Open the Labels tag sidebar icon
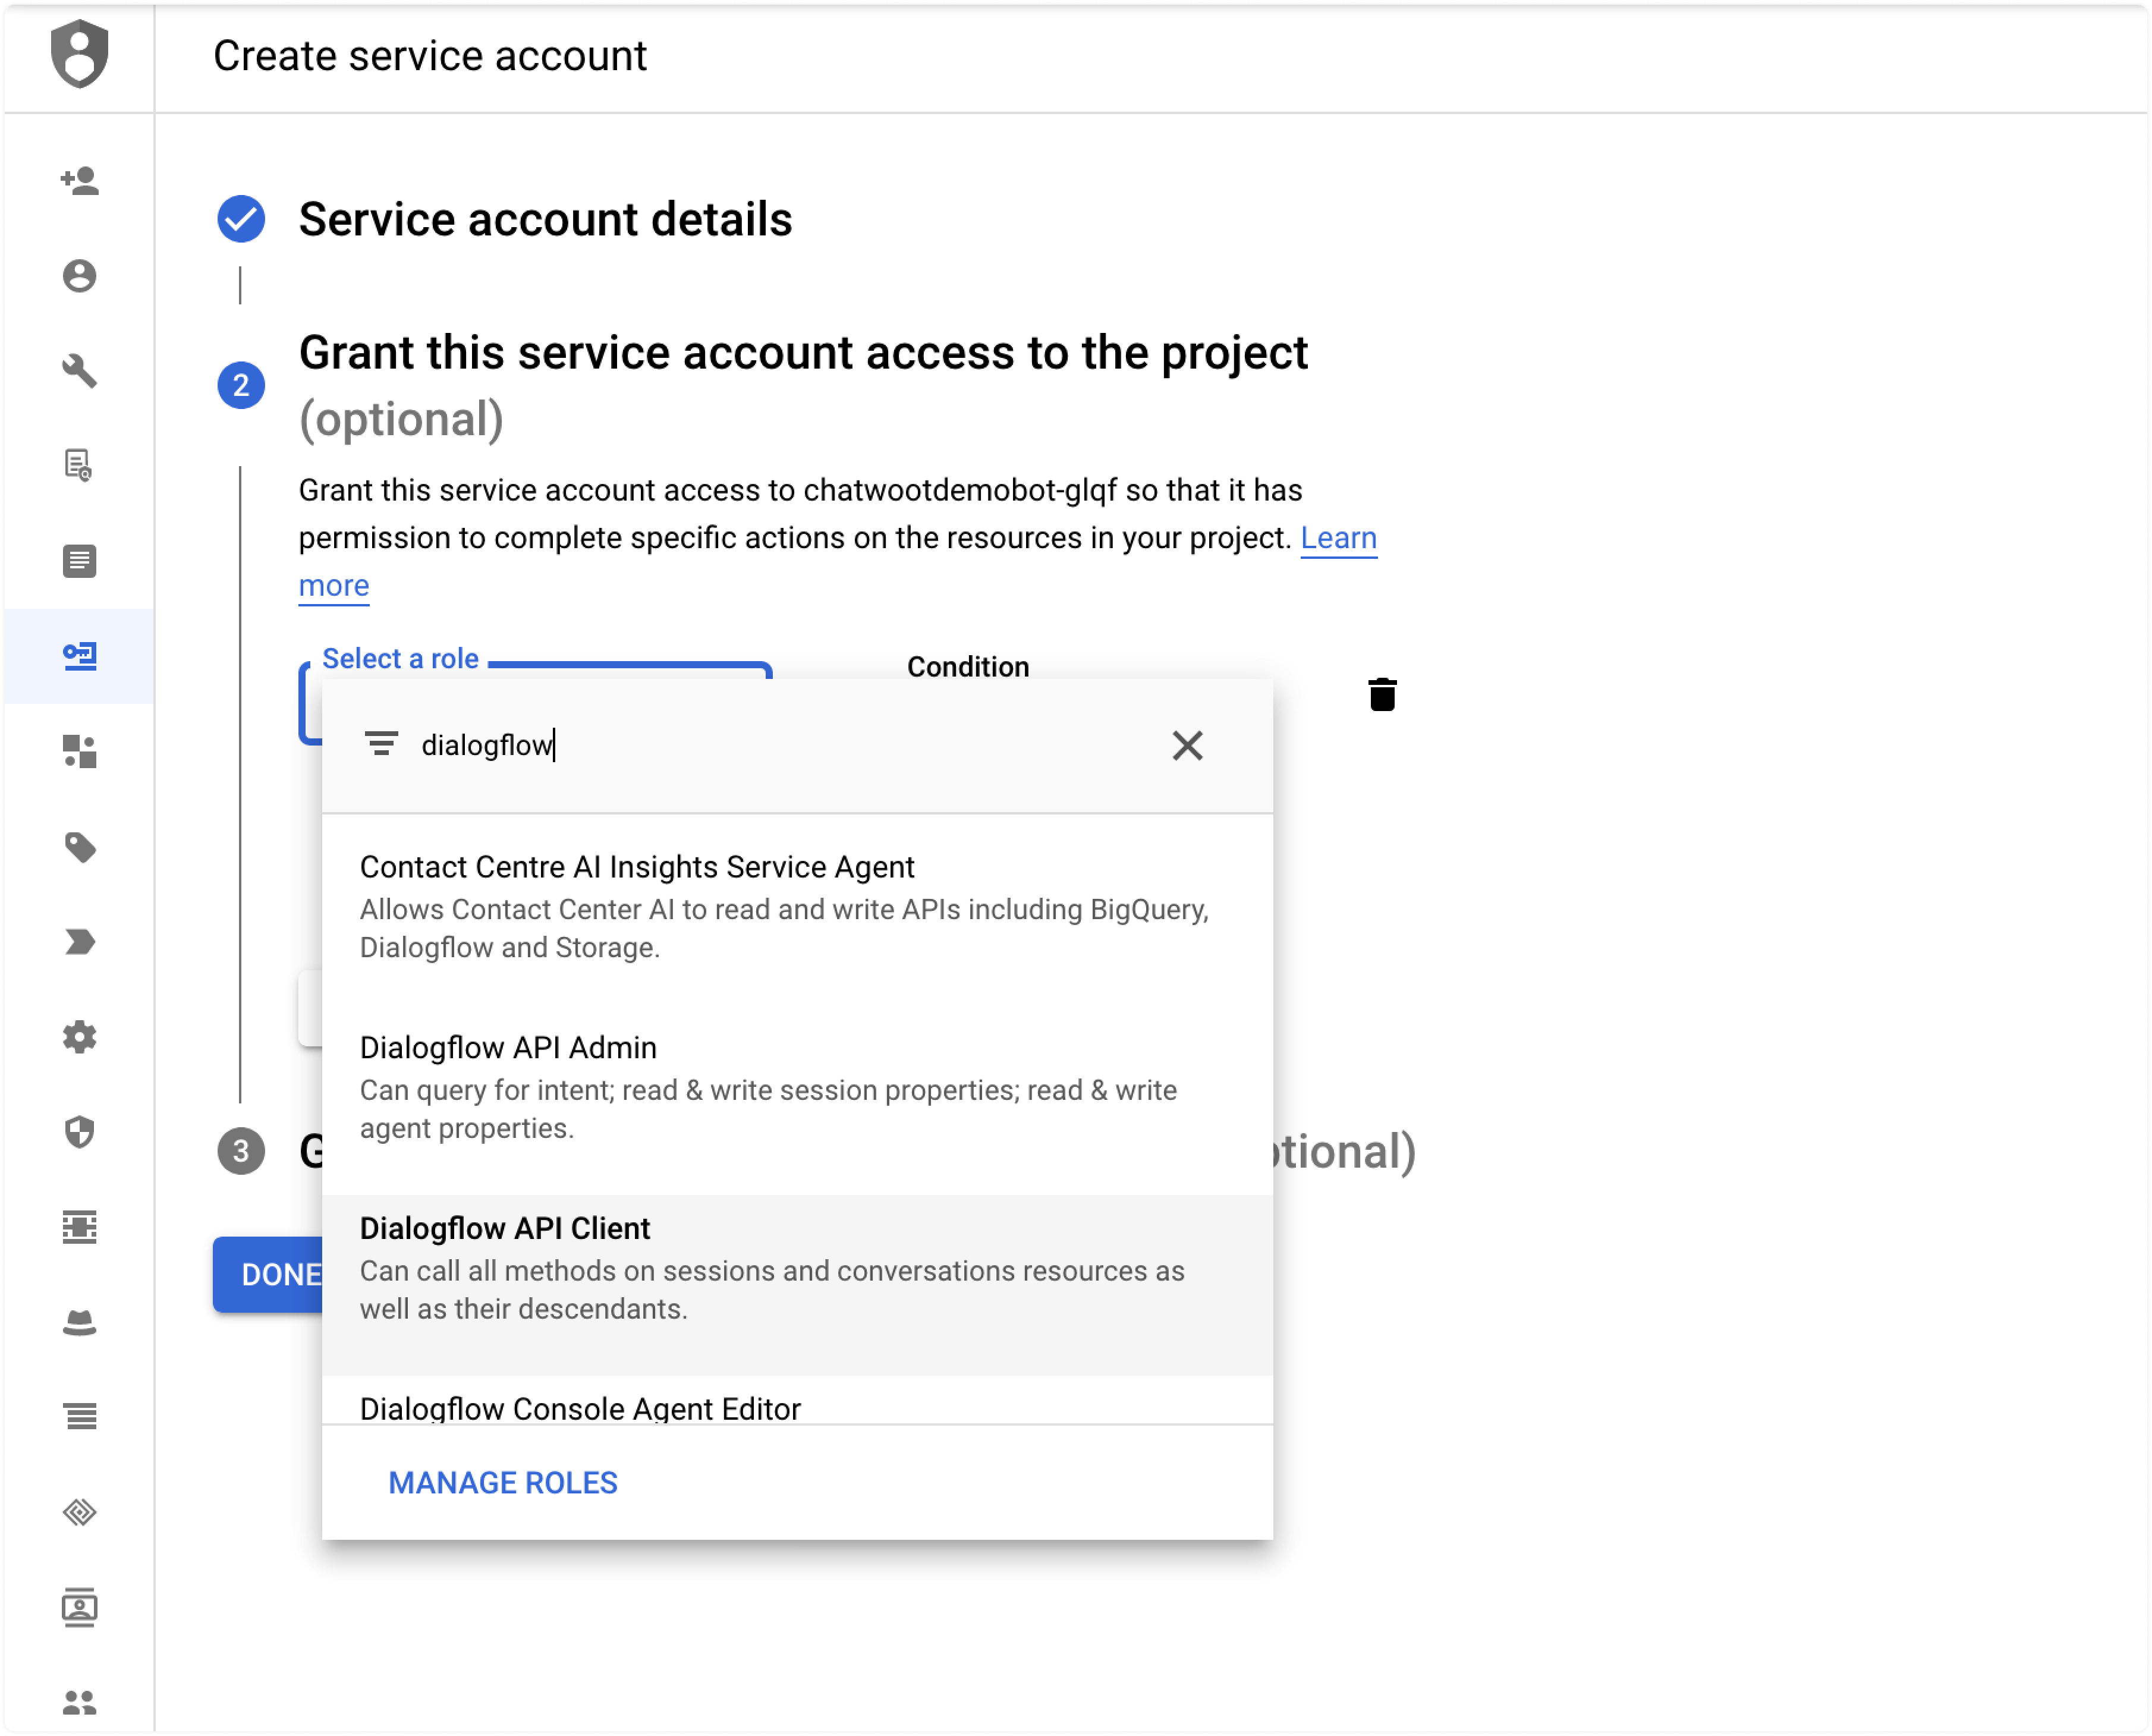Screen dimensions: 2152x1736 [79, 847]
